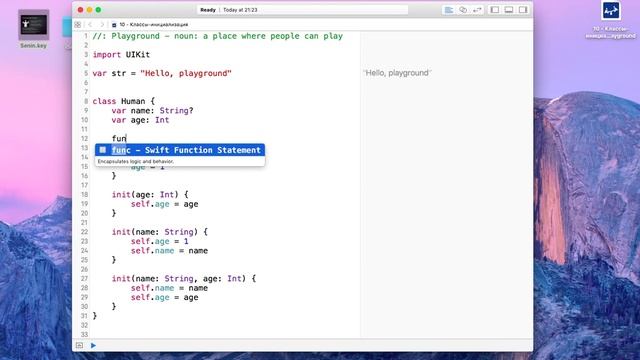This screenshot has width=640, height=360.
Task: Toggle the navigator panel
Action: point(495,10)
